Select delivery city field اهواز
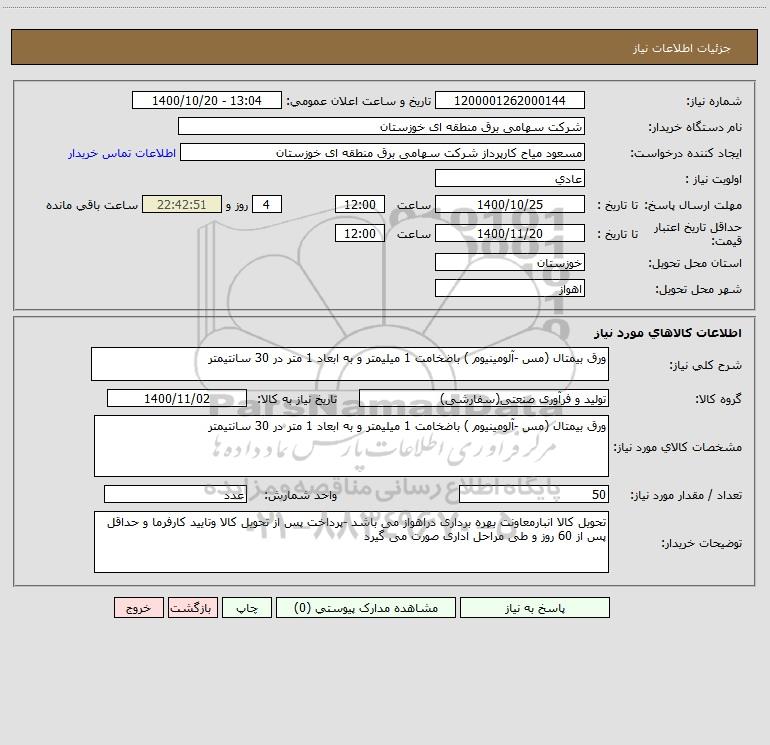 510,288
